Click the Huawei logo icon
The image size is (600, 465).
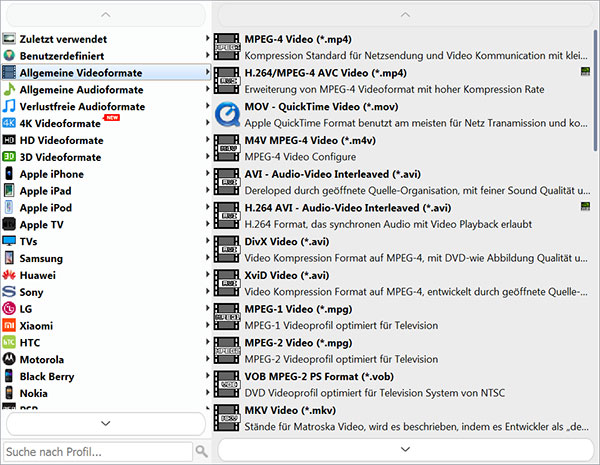(x=9, y=275)
